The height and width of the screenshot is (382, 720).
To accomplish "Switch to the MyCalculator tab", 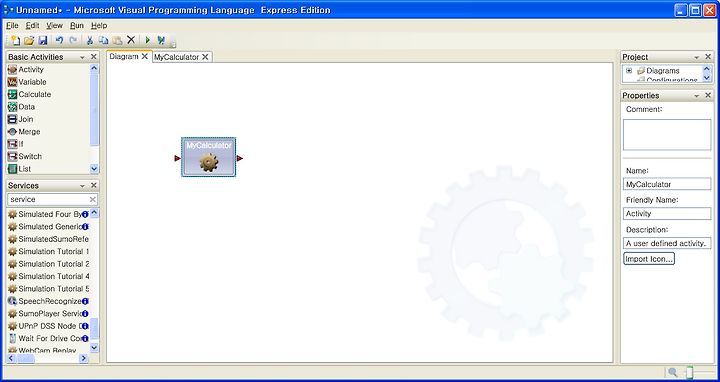I will [177, 57].
